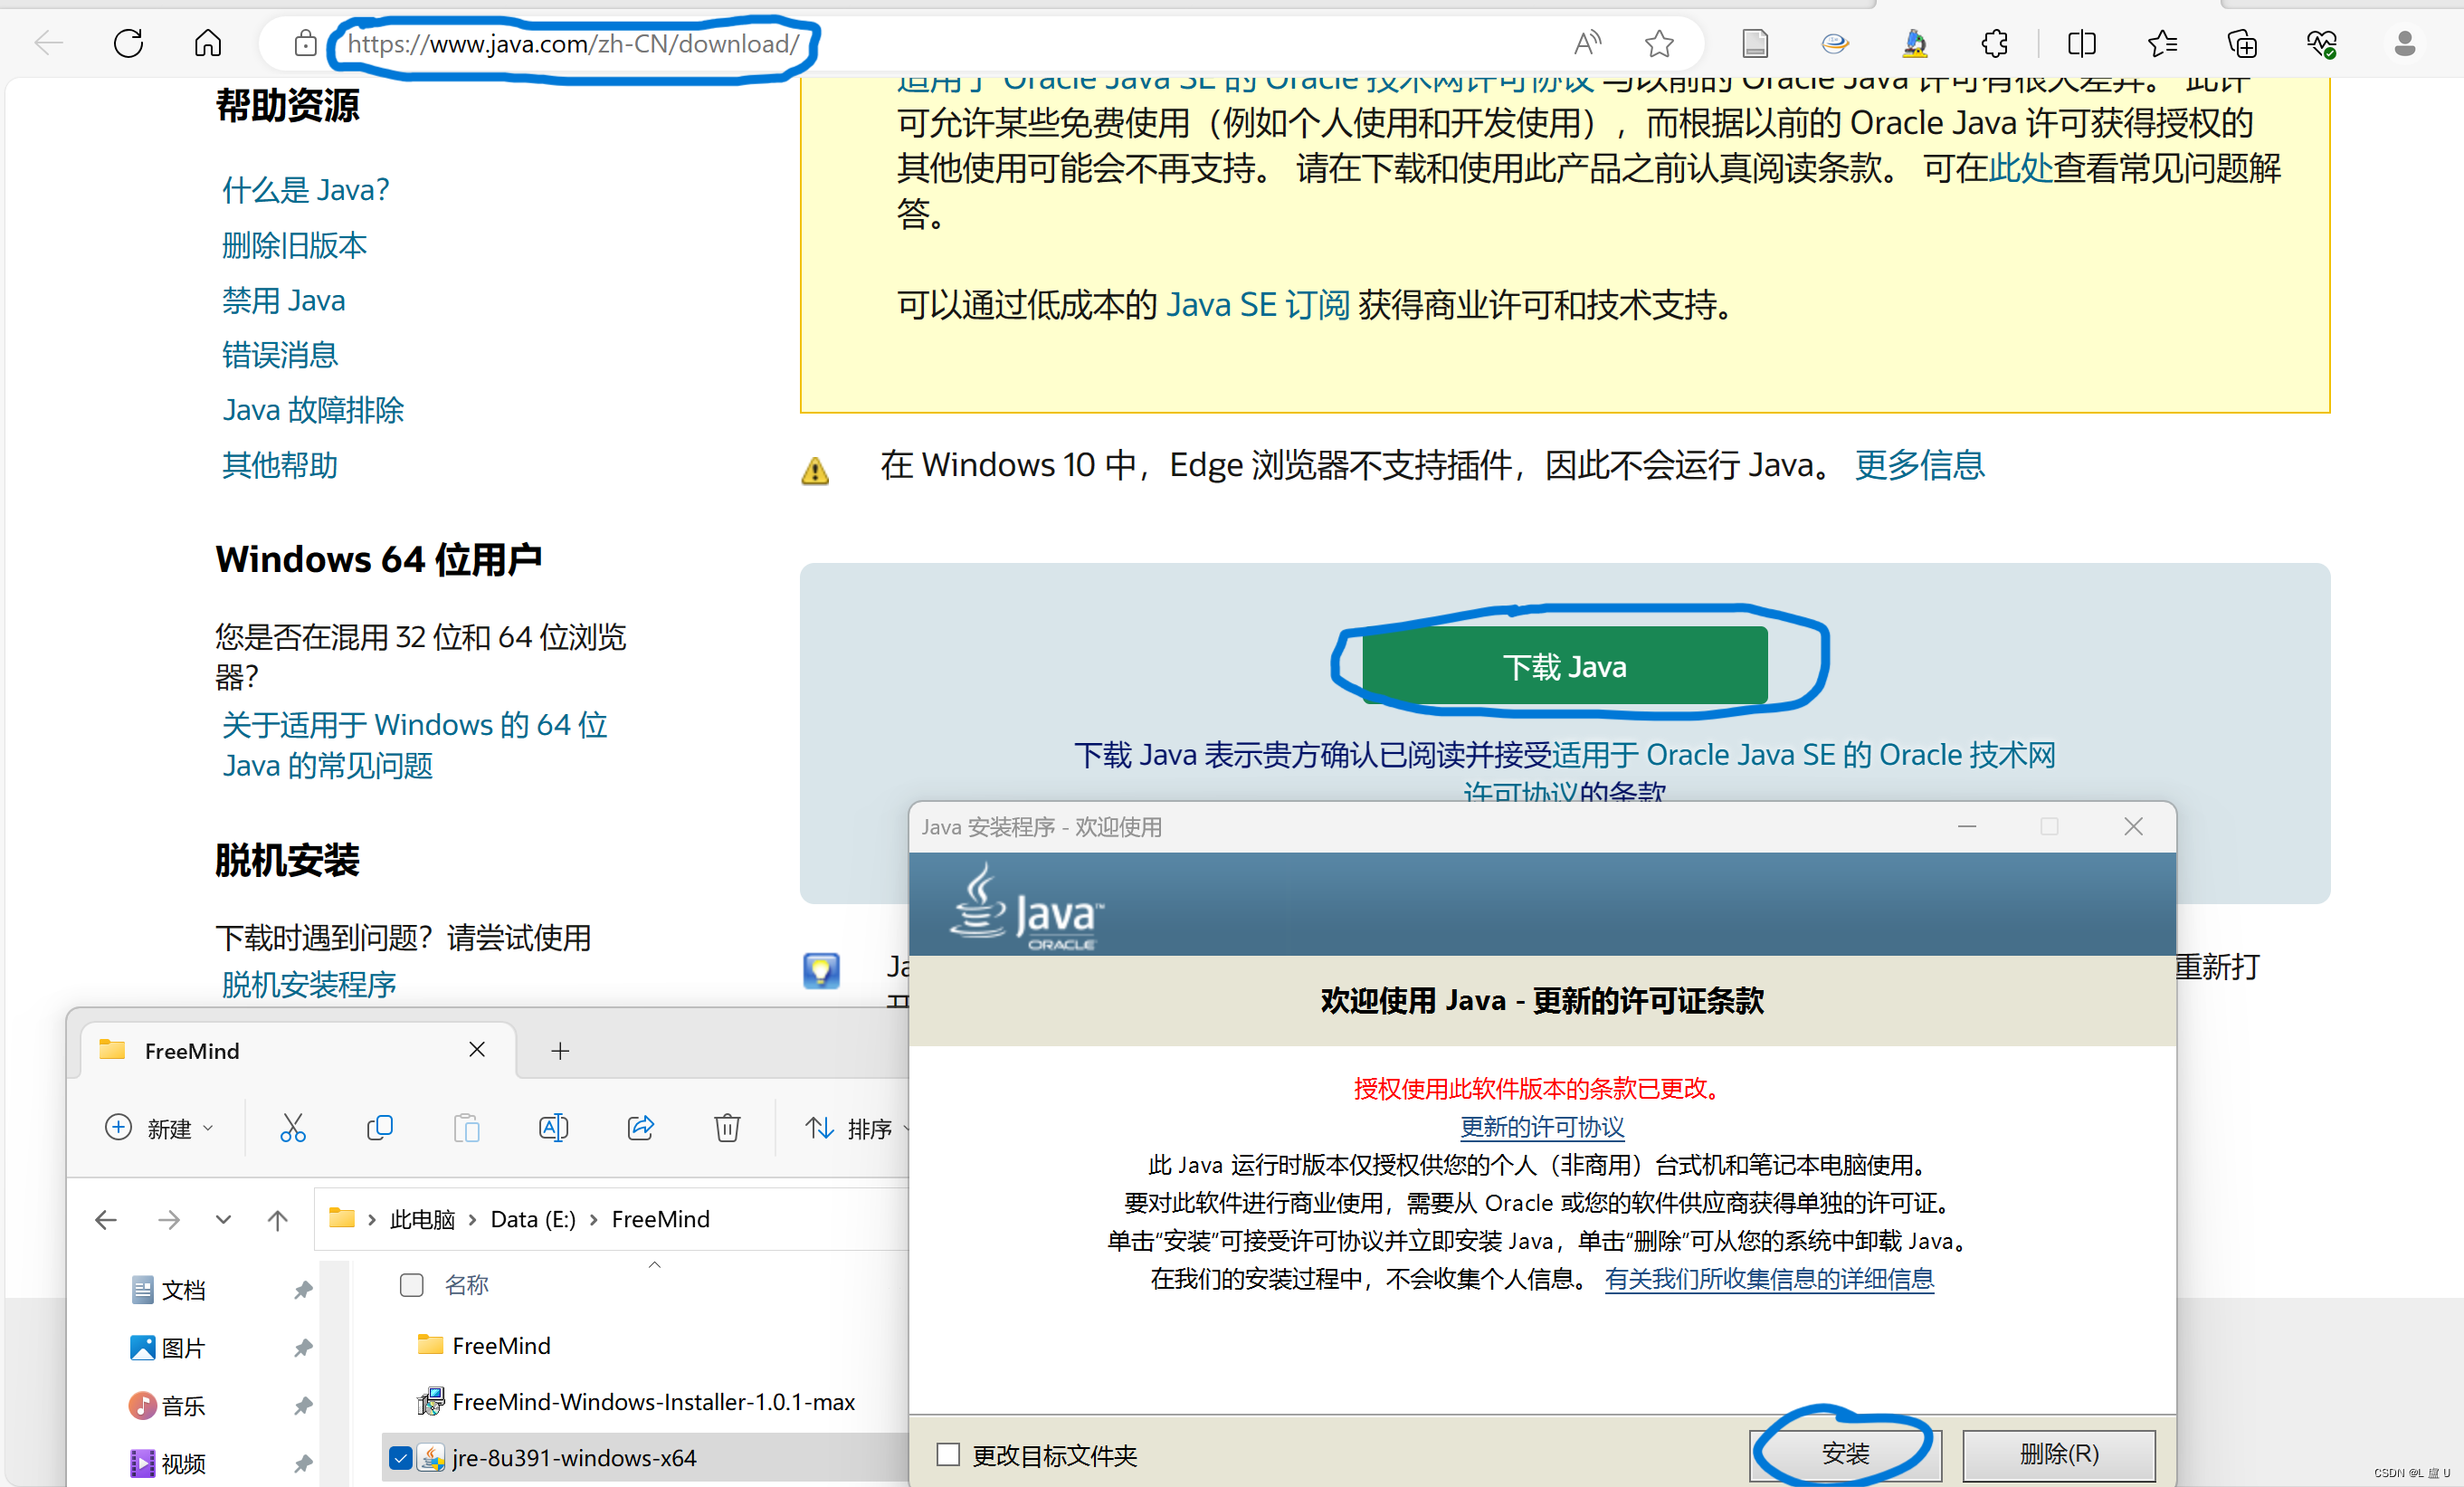This screenshot has width=2464, height=1487.
Task: View site information lock icon
Action: pos(305,43)
